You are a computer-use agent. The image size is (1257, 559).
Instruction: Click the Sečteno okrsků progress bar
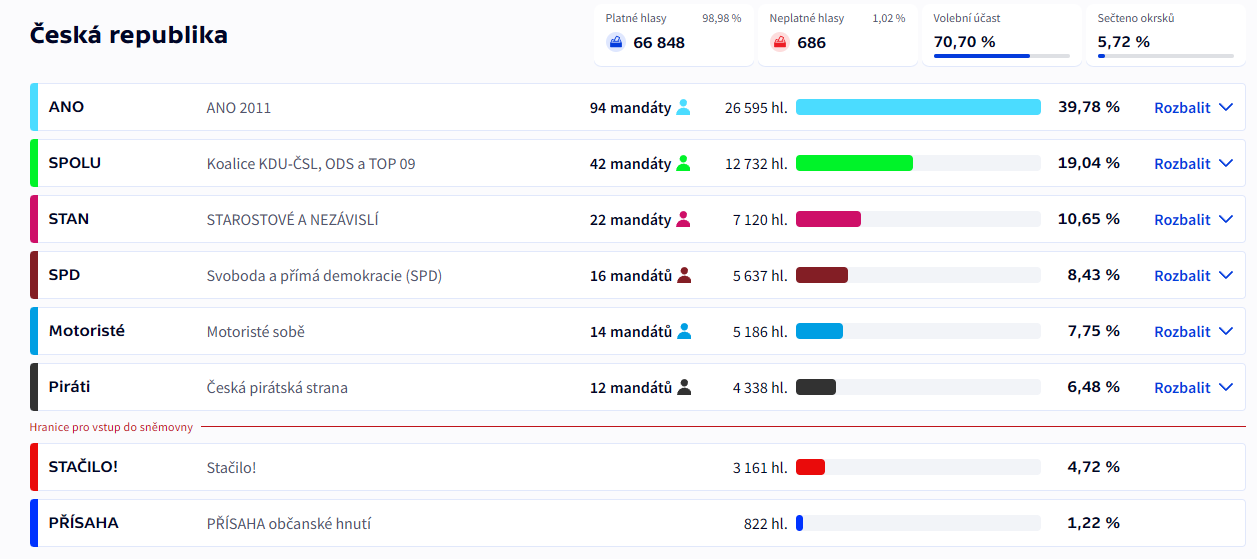(x=1165, y=56)
